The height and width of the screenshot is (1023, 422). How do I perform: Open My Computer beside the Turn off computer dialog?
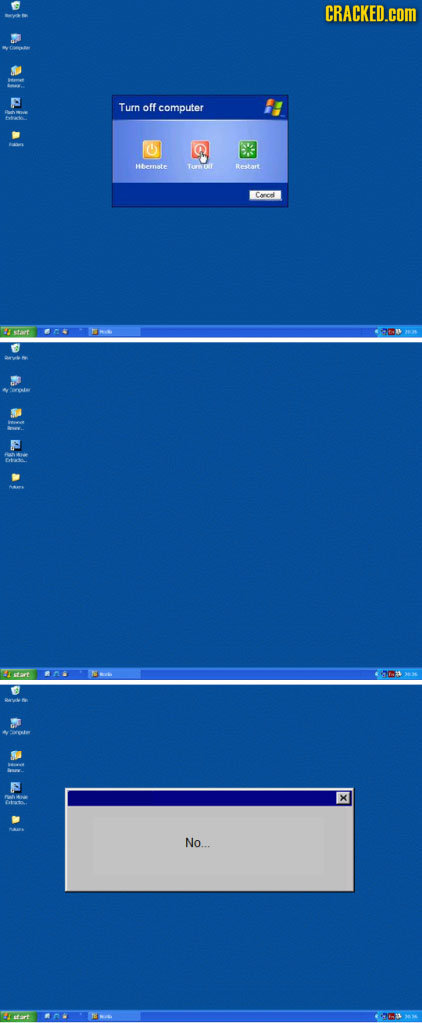point(14,40)
